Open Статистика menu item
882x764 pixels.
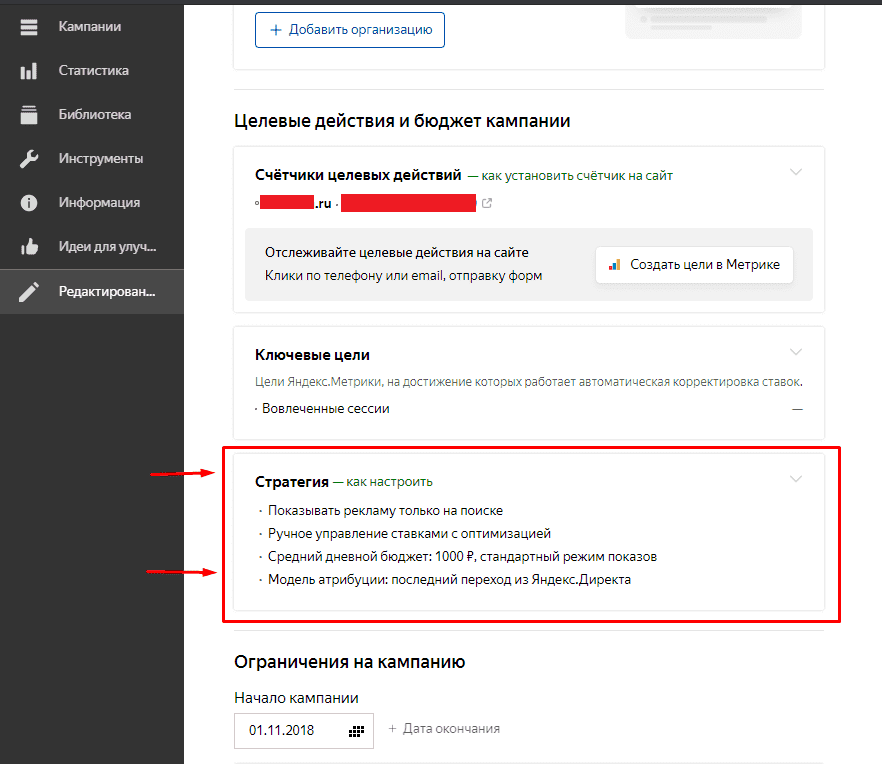tap(92, 71)
